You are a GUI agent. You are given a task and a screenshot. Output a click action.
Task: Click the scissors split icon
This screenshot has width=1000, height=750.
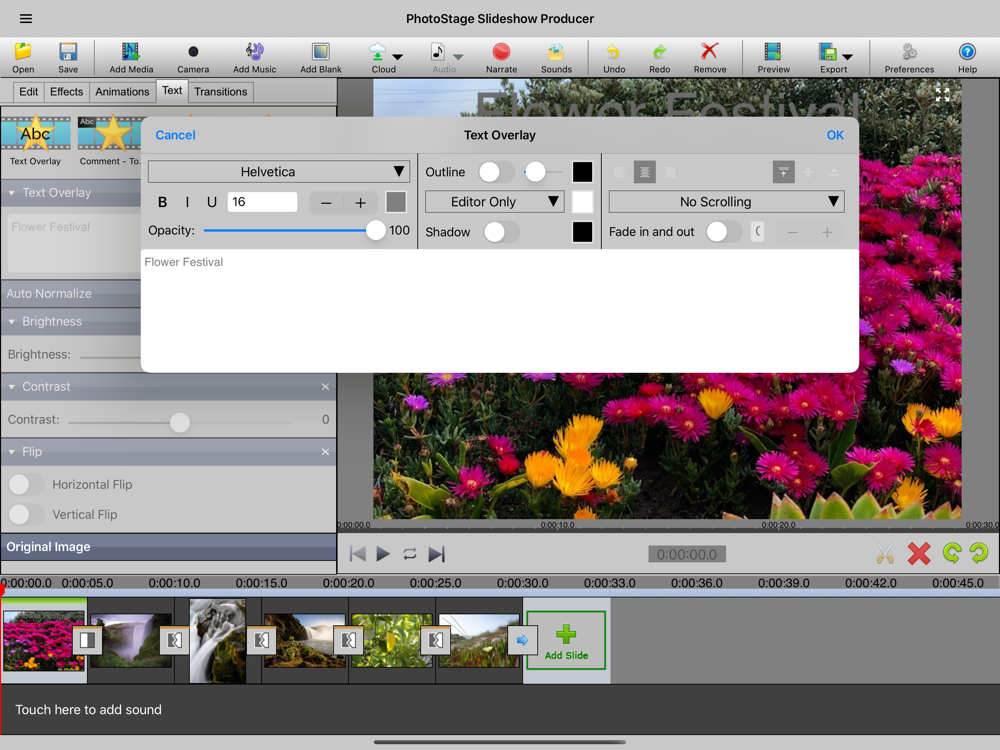pos(884,553)
